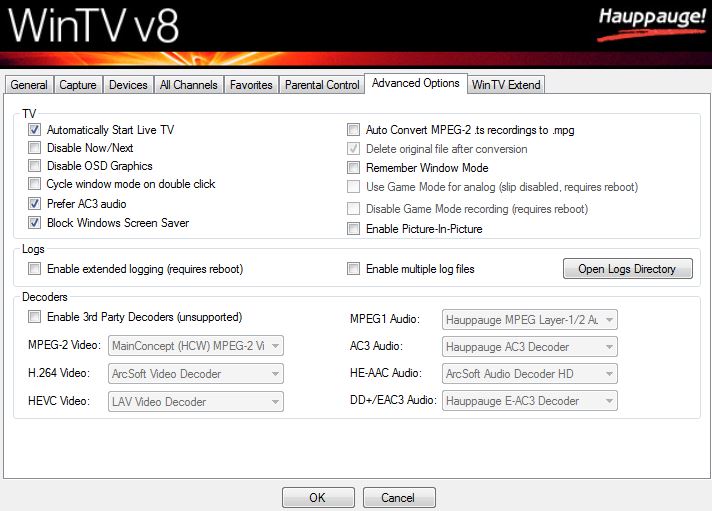Image resolution: width=712 pixels, height=511 pixels.
Task: Click the Decoders group heading
Action: [x=44, y=297]
